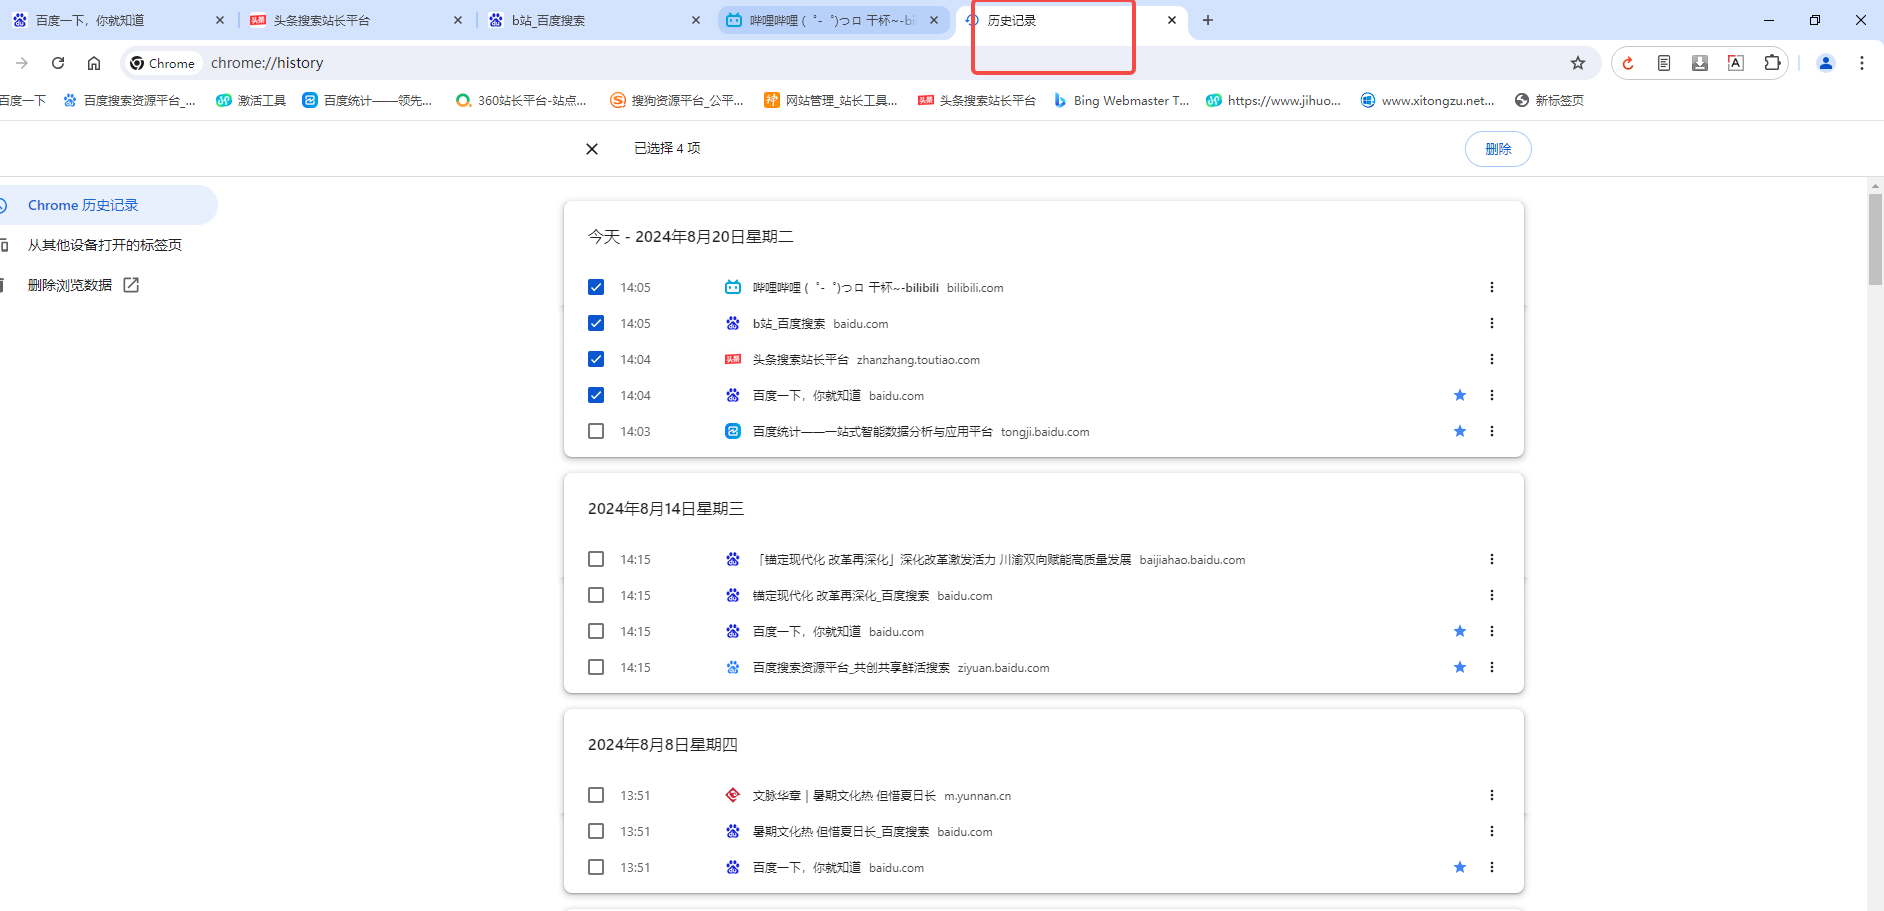Open the 百度统计 history entry link
1884x911 pixels.
click(x=872, y=431)
